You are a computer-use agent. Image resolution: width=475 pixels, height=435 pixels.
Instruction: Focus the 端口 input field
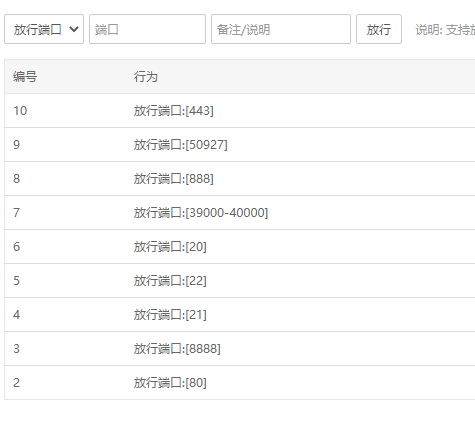(147, 29)
